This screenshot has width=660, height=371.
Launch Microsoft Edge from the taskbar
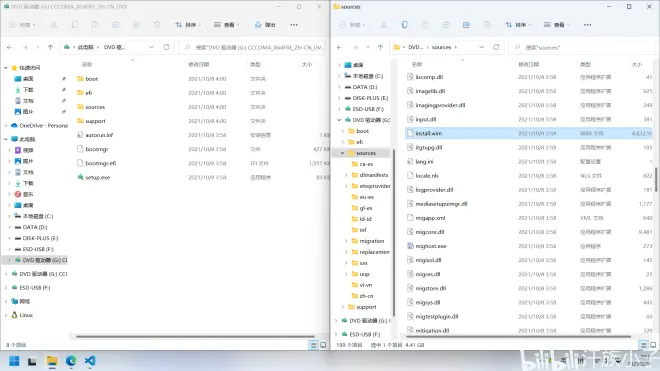[x=71, y=361]
